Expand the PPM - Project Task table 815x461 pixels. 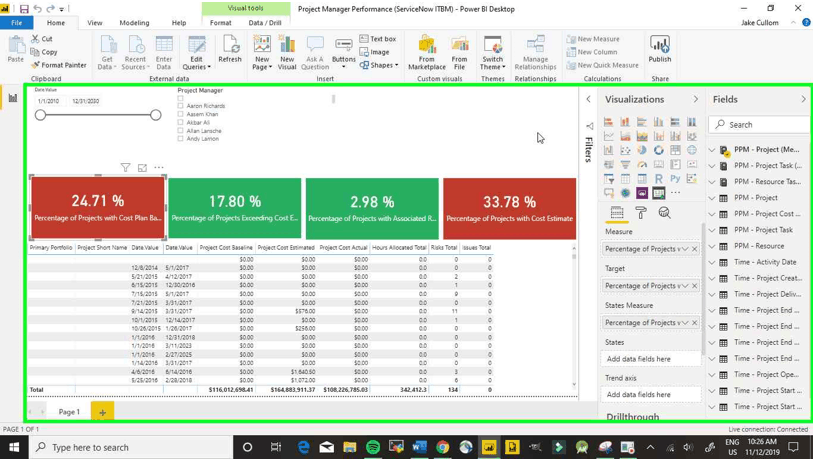712,230
